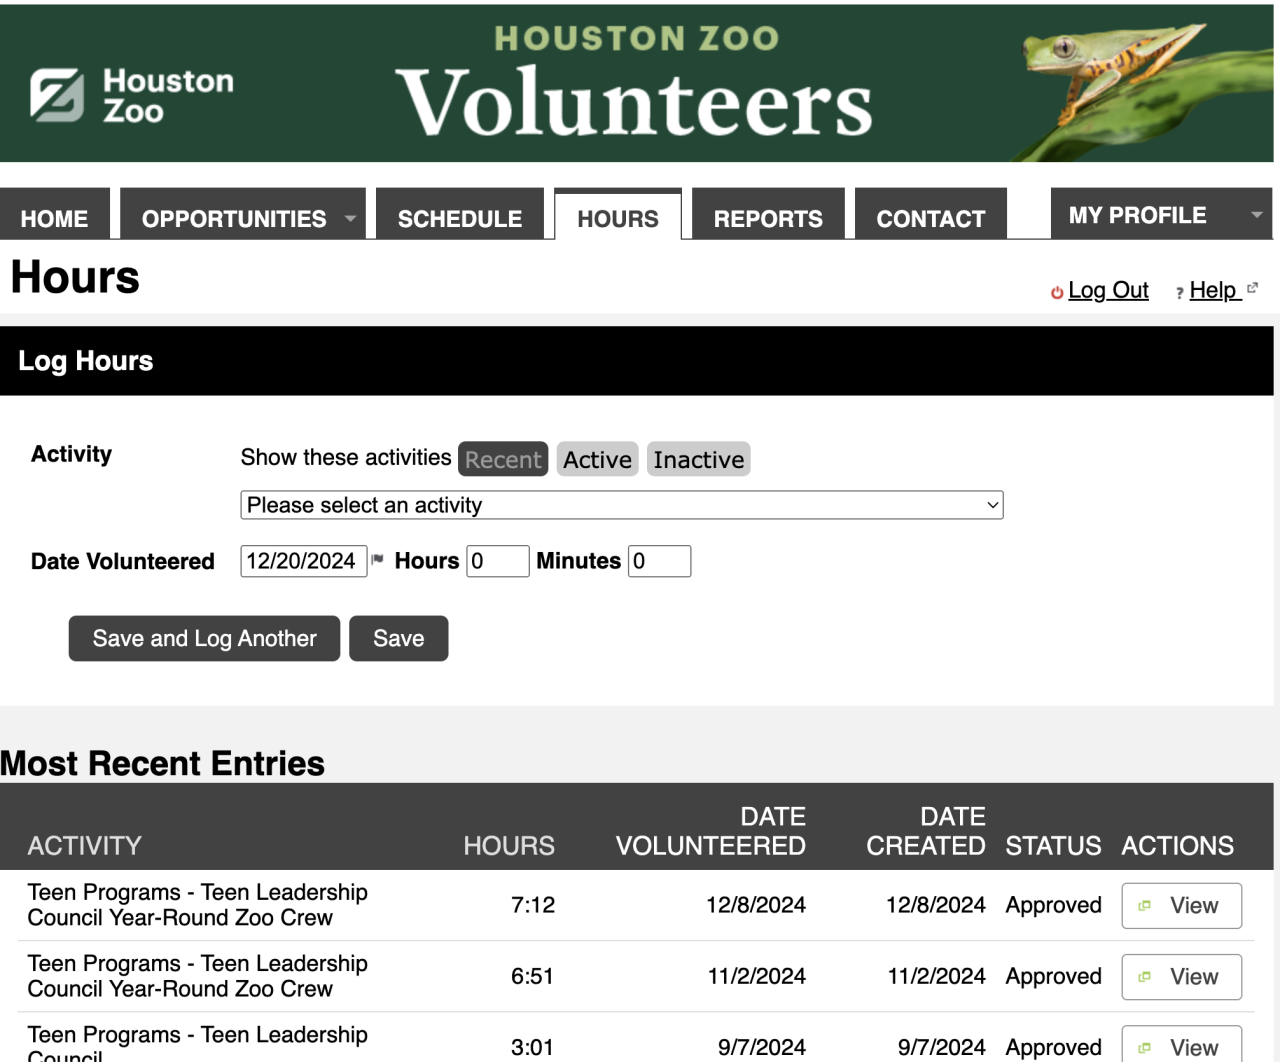Click the 'Show these activities' label
The height and width of the screenshot is (1062, 1280).
(346, 457)
